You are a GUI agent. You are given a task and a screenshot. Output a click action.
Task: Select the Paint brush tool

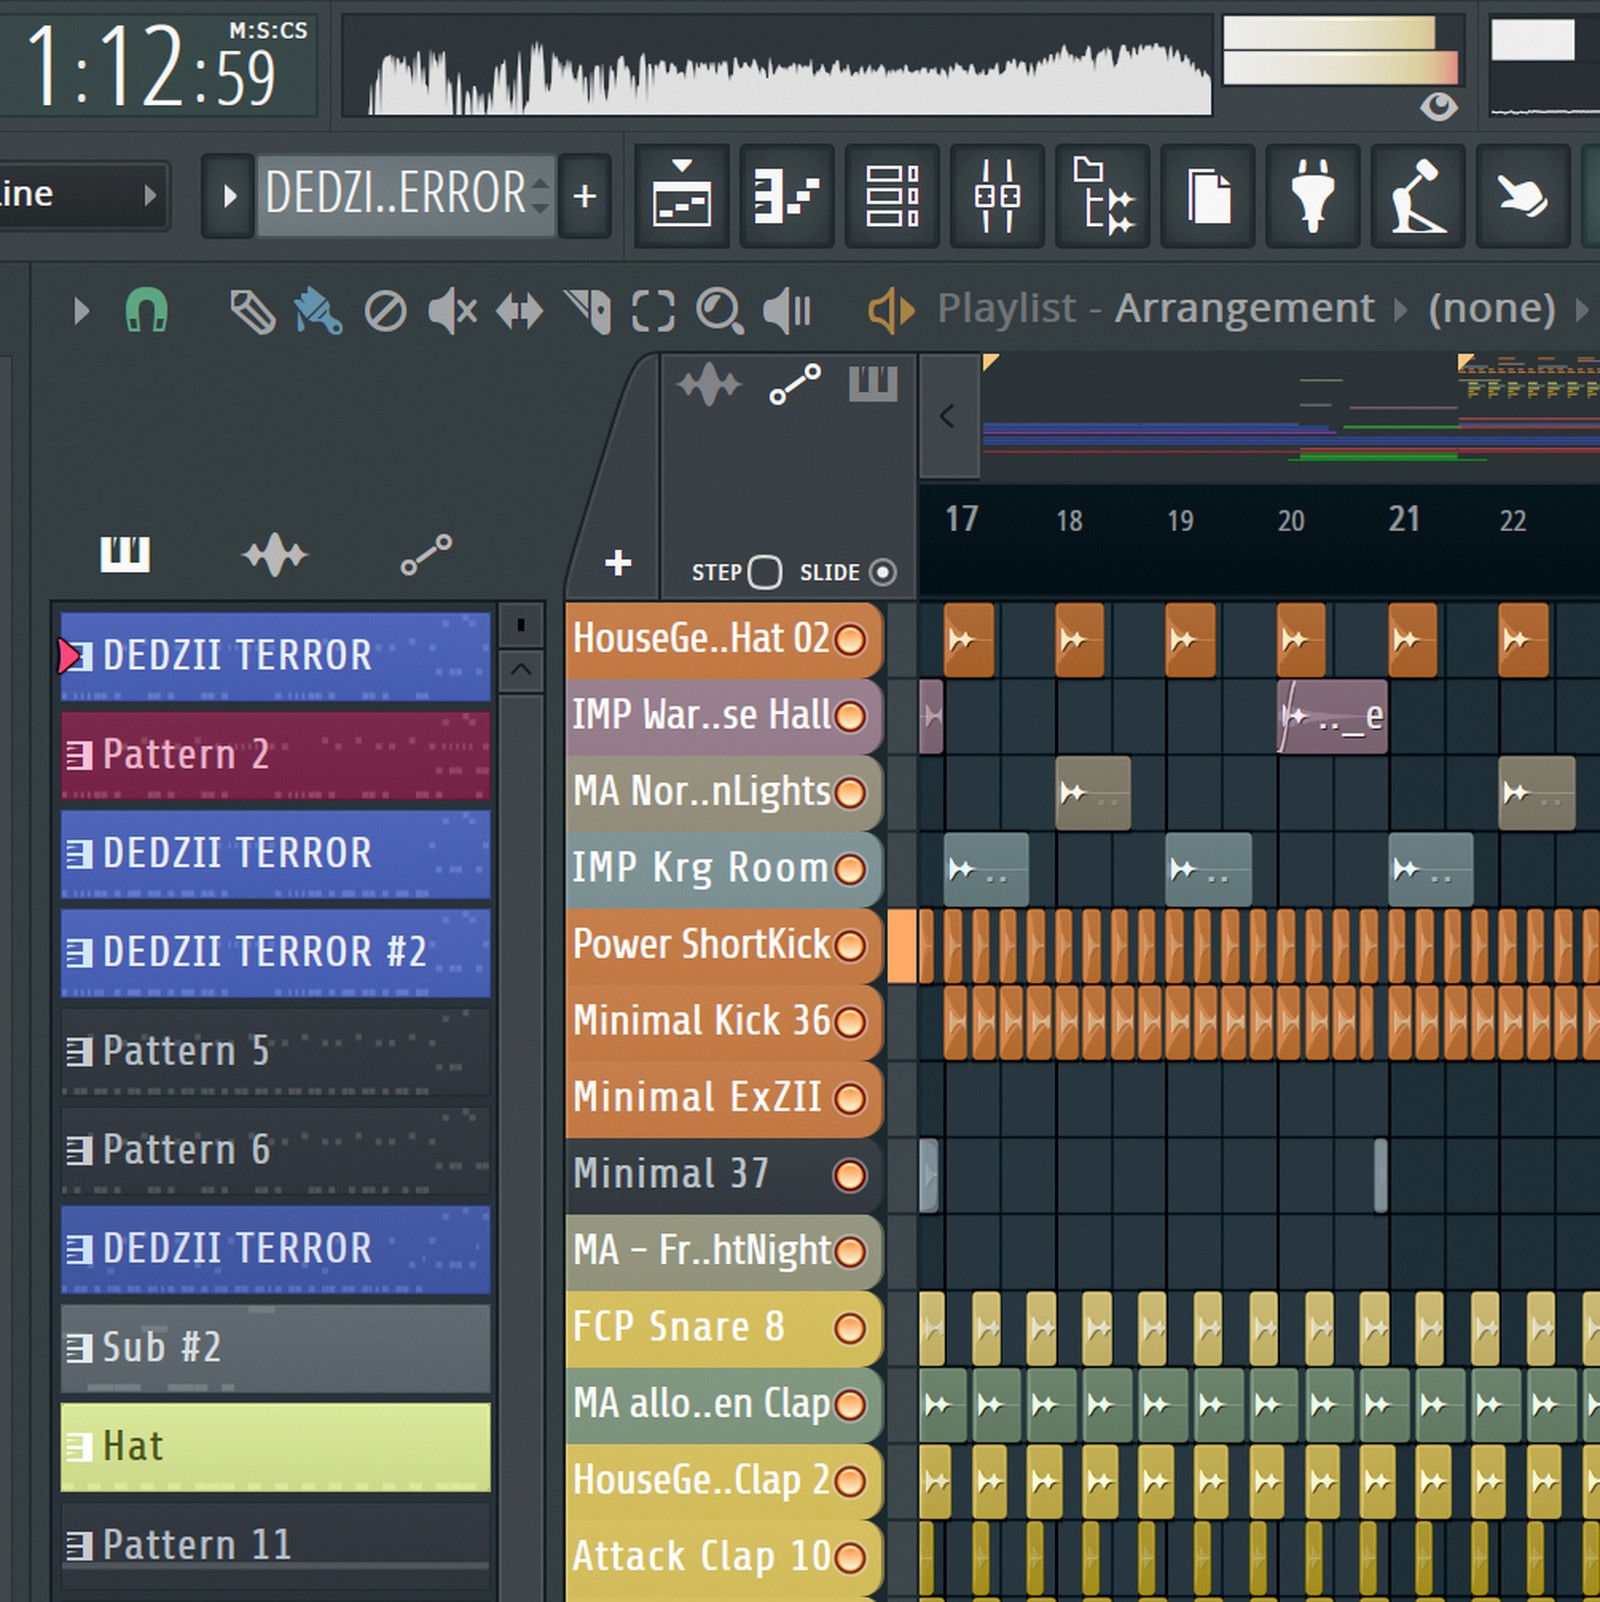click(x=318, y=311)
